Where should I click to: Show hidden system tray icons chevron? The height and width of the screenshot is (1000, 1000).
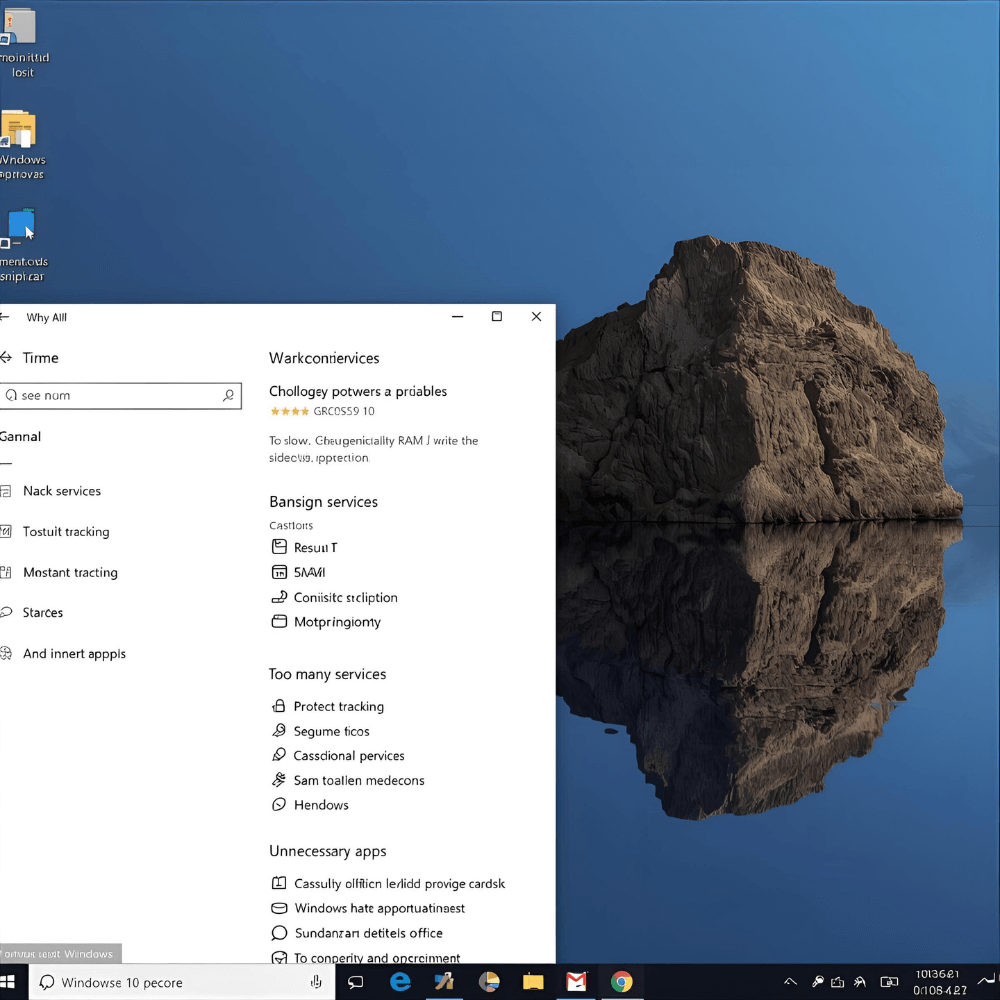coord(790,982)
